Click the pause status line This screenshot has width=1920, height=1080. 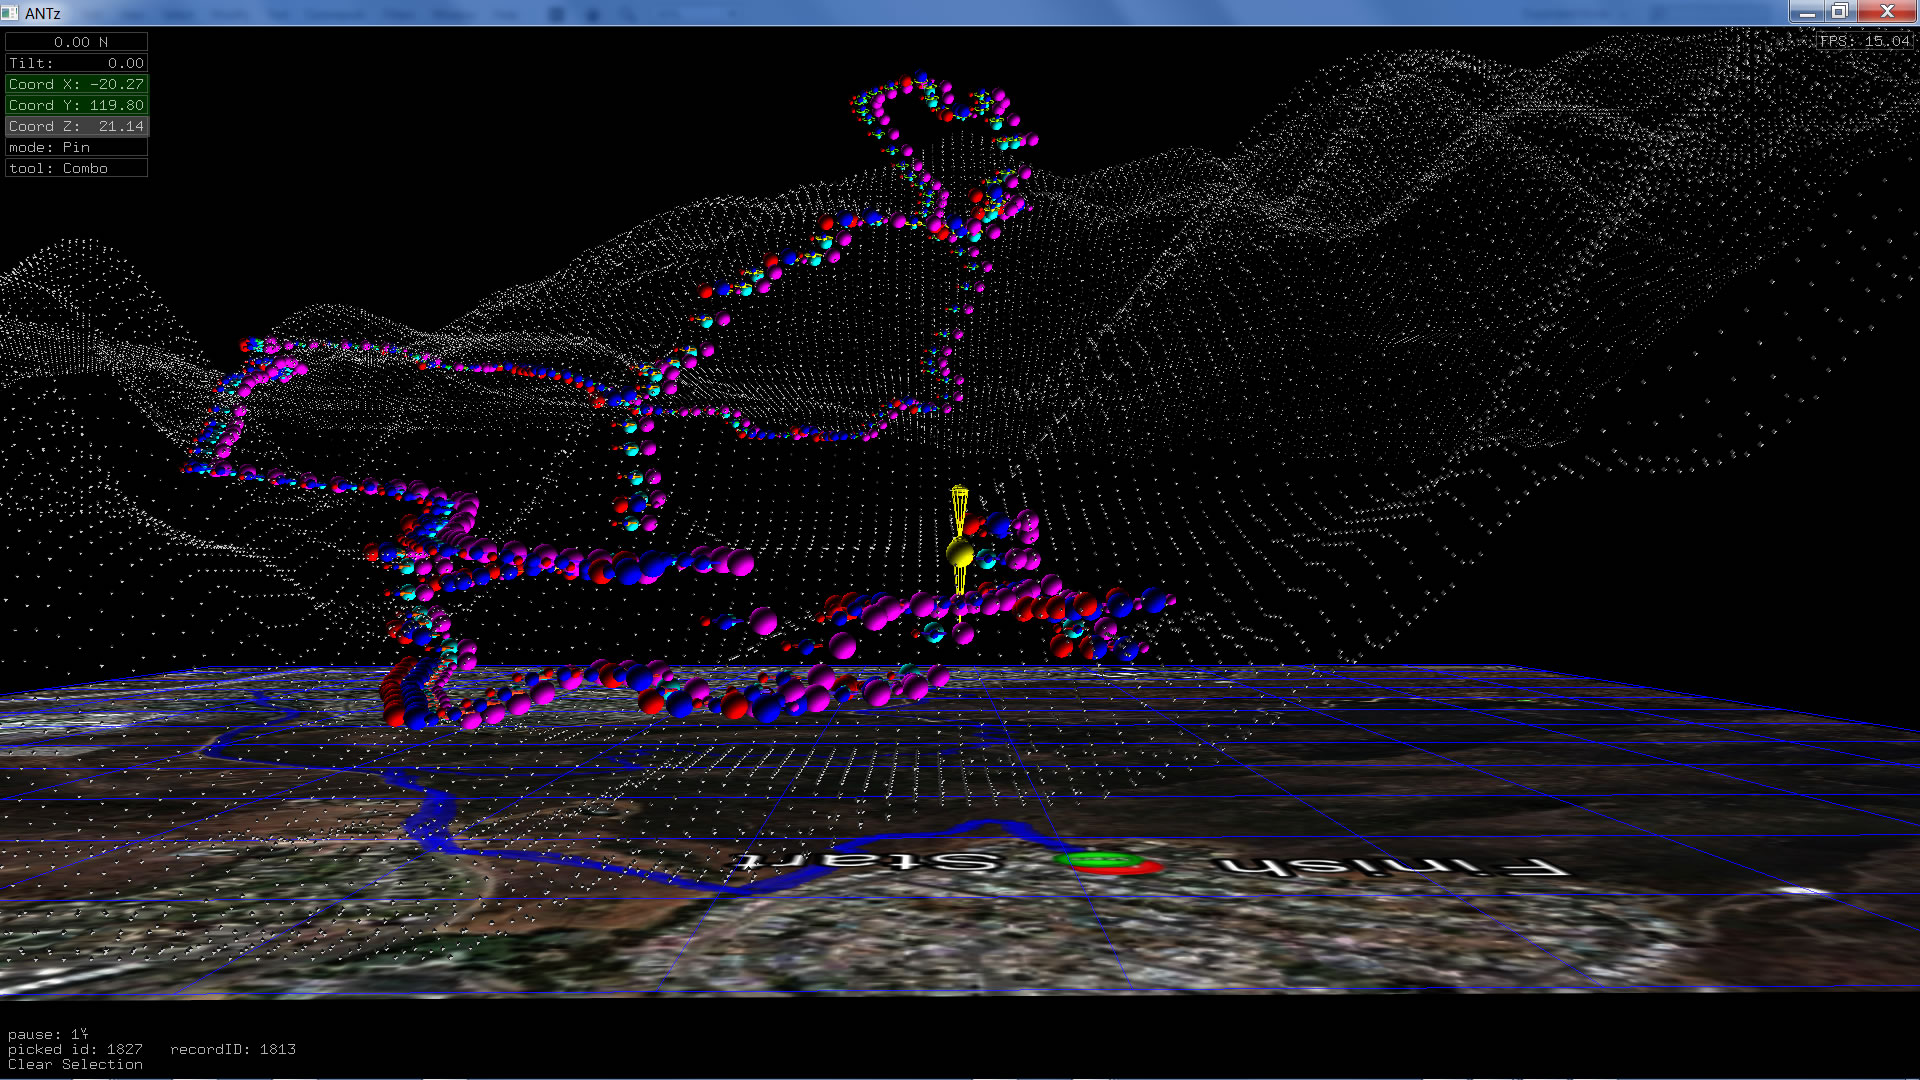[x=47, y=1034]
